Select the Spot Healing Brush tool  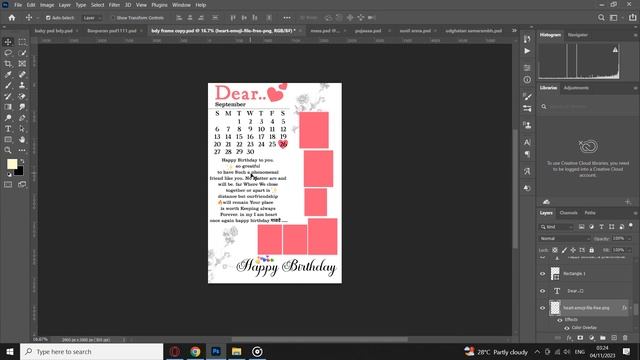(22, 75)
